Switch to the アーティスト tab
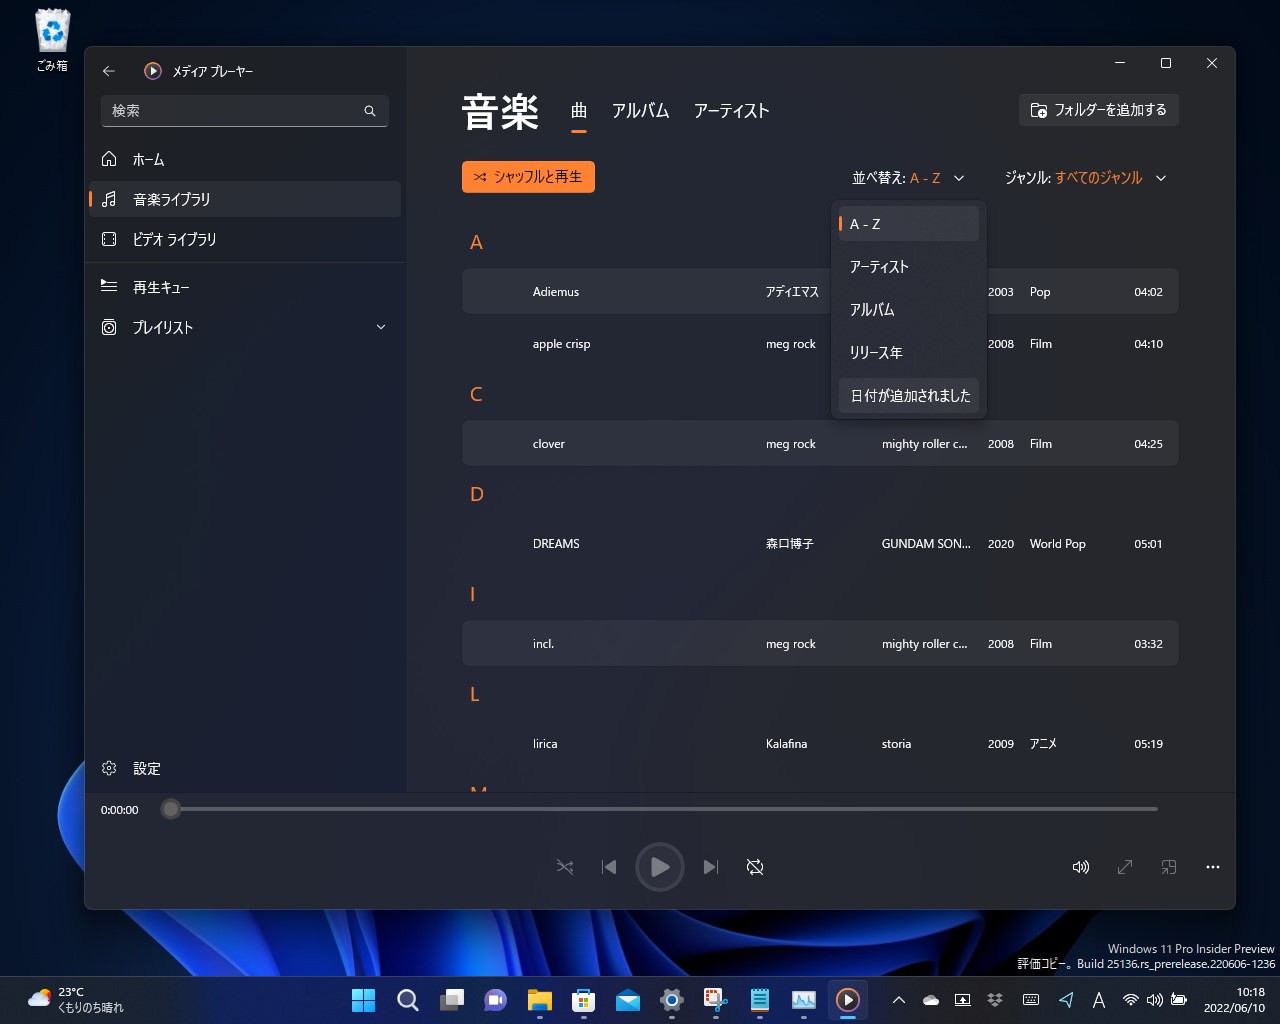The image size is (1280, 1024). (x=731, y=111)
